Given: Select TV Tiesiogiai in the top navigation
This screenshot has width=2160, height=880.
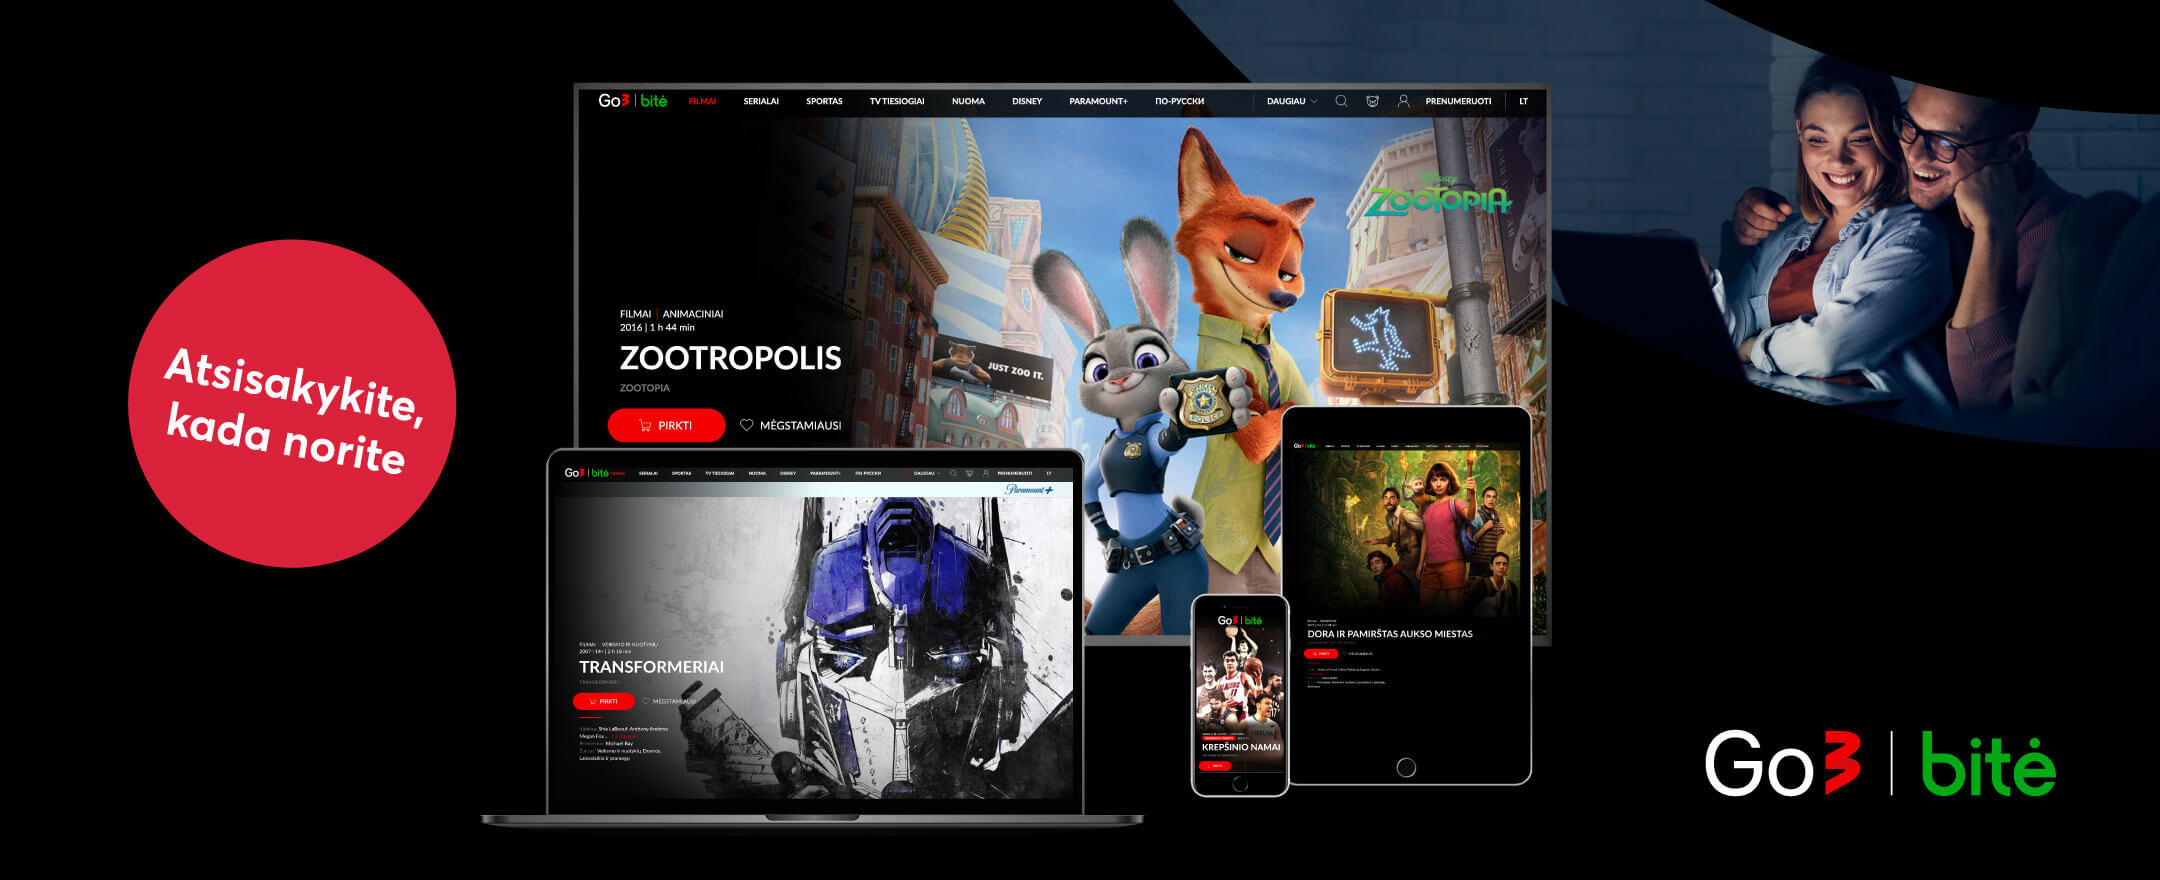Looking at the screenshot, I should coord(896,101).
